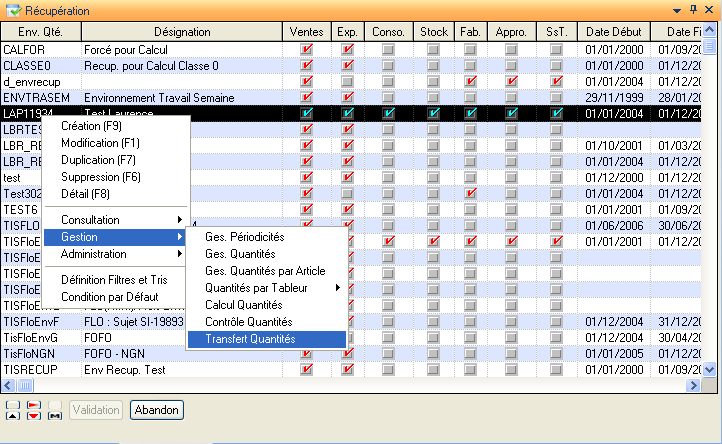Click the scroll-down arrow on the vertical scrollbar
This screenshot has width=722, height=444.
click(711, 369)
